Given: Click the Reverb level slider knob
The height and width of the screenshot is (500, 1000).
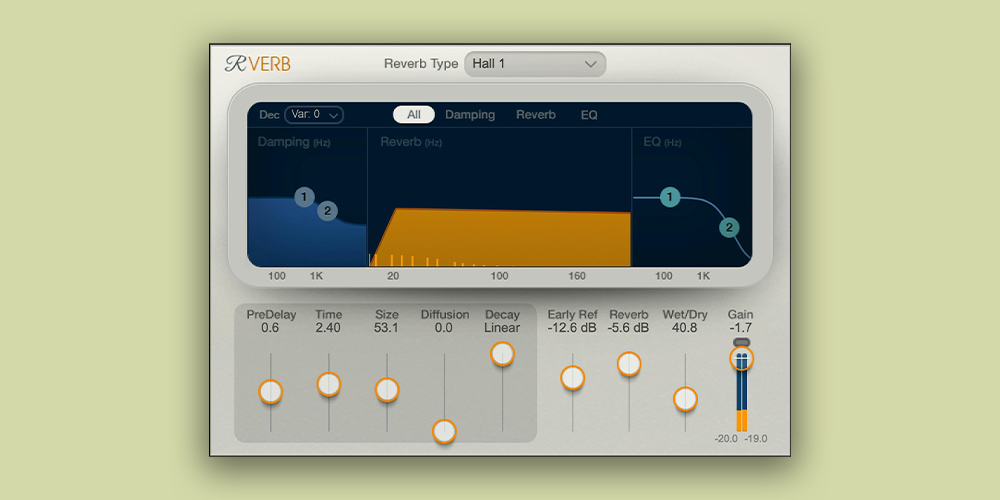Looking at the screenshot, I should (x=629, y=364).
